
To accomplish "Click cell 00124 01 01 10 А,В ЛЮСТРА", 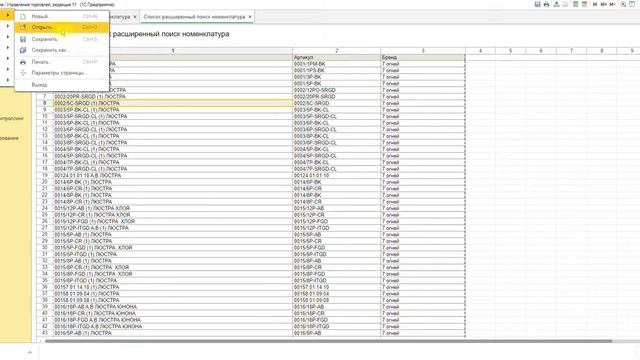I will (x=173, y=176).
